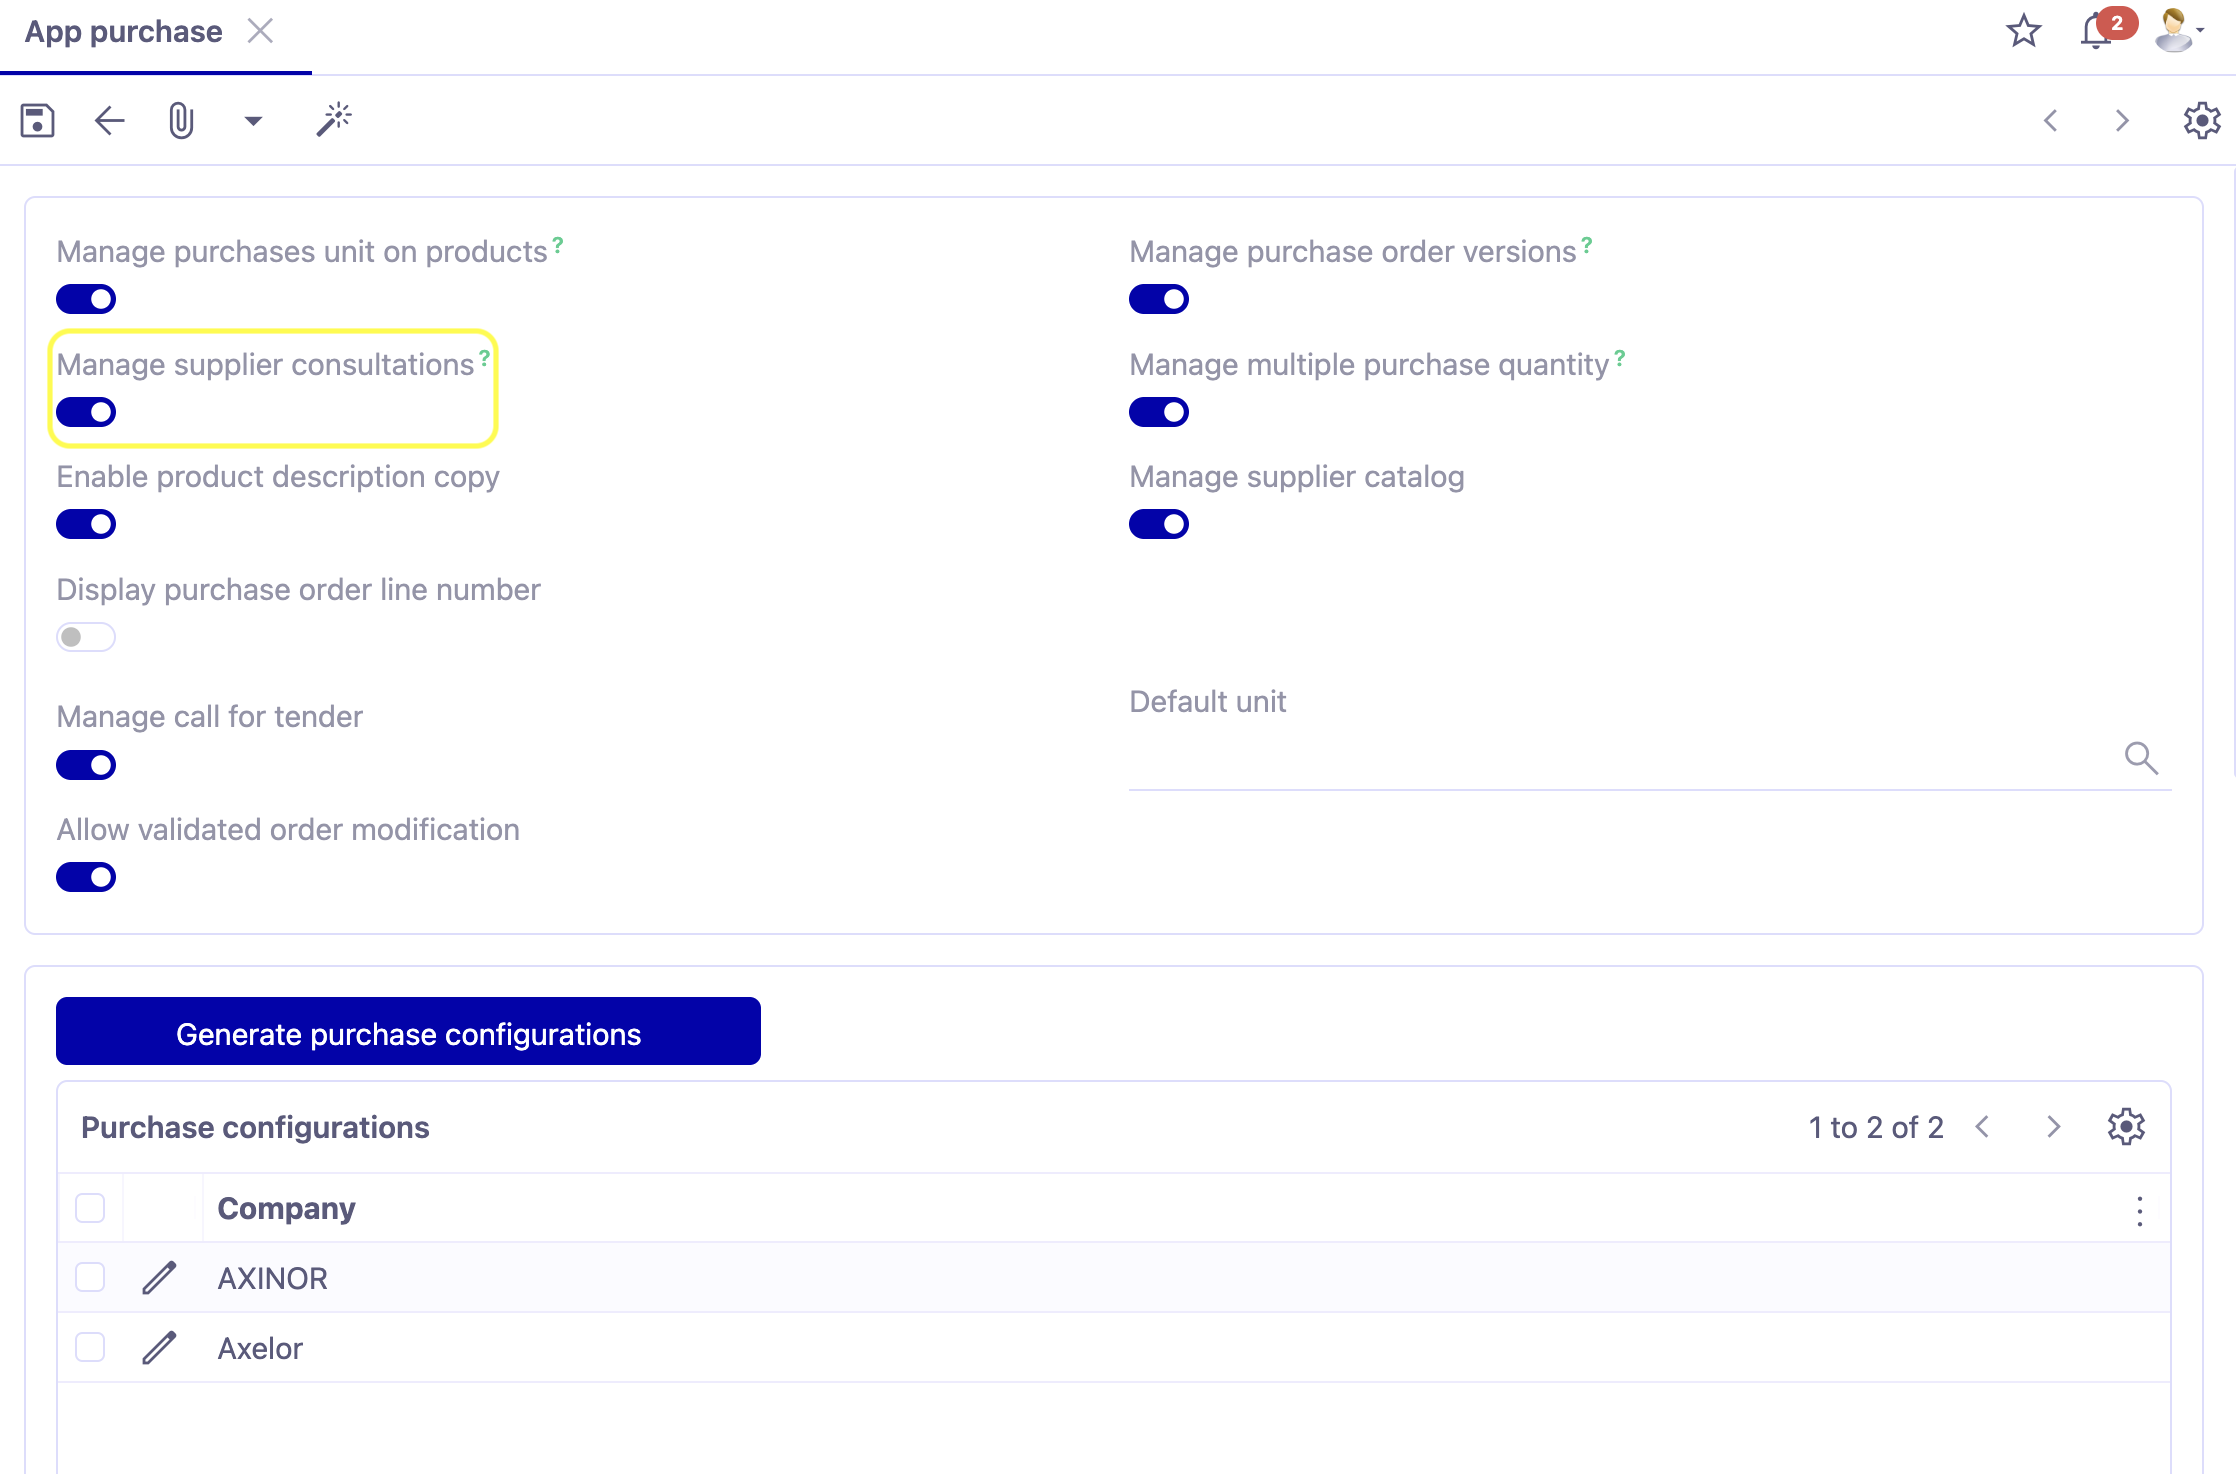Attach a file using the paperclip icon
Viewport: 2236px width, 1474px height.
point(180,120)
